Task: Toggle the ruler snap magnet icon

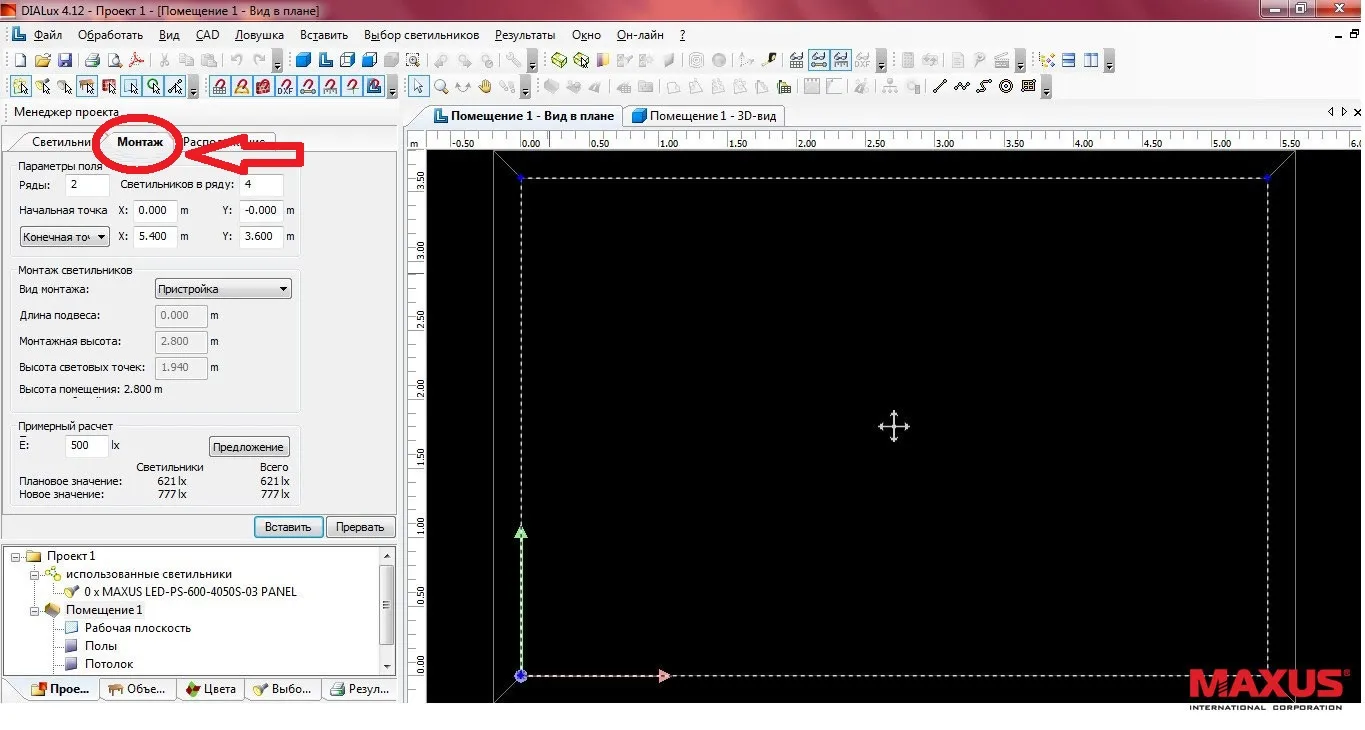Action: tap(329, 86)
